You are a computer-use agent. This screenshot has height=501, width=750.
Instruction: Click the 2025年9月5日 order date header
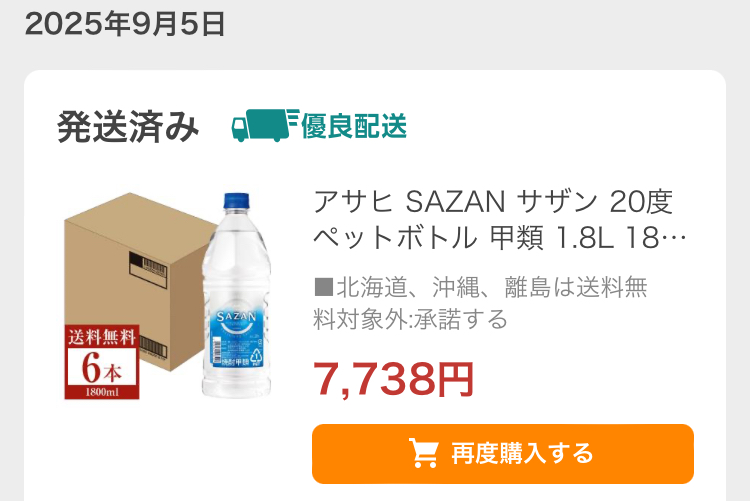coord(125,24)
